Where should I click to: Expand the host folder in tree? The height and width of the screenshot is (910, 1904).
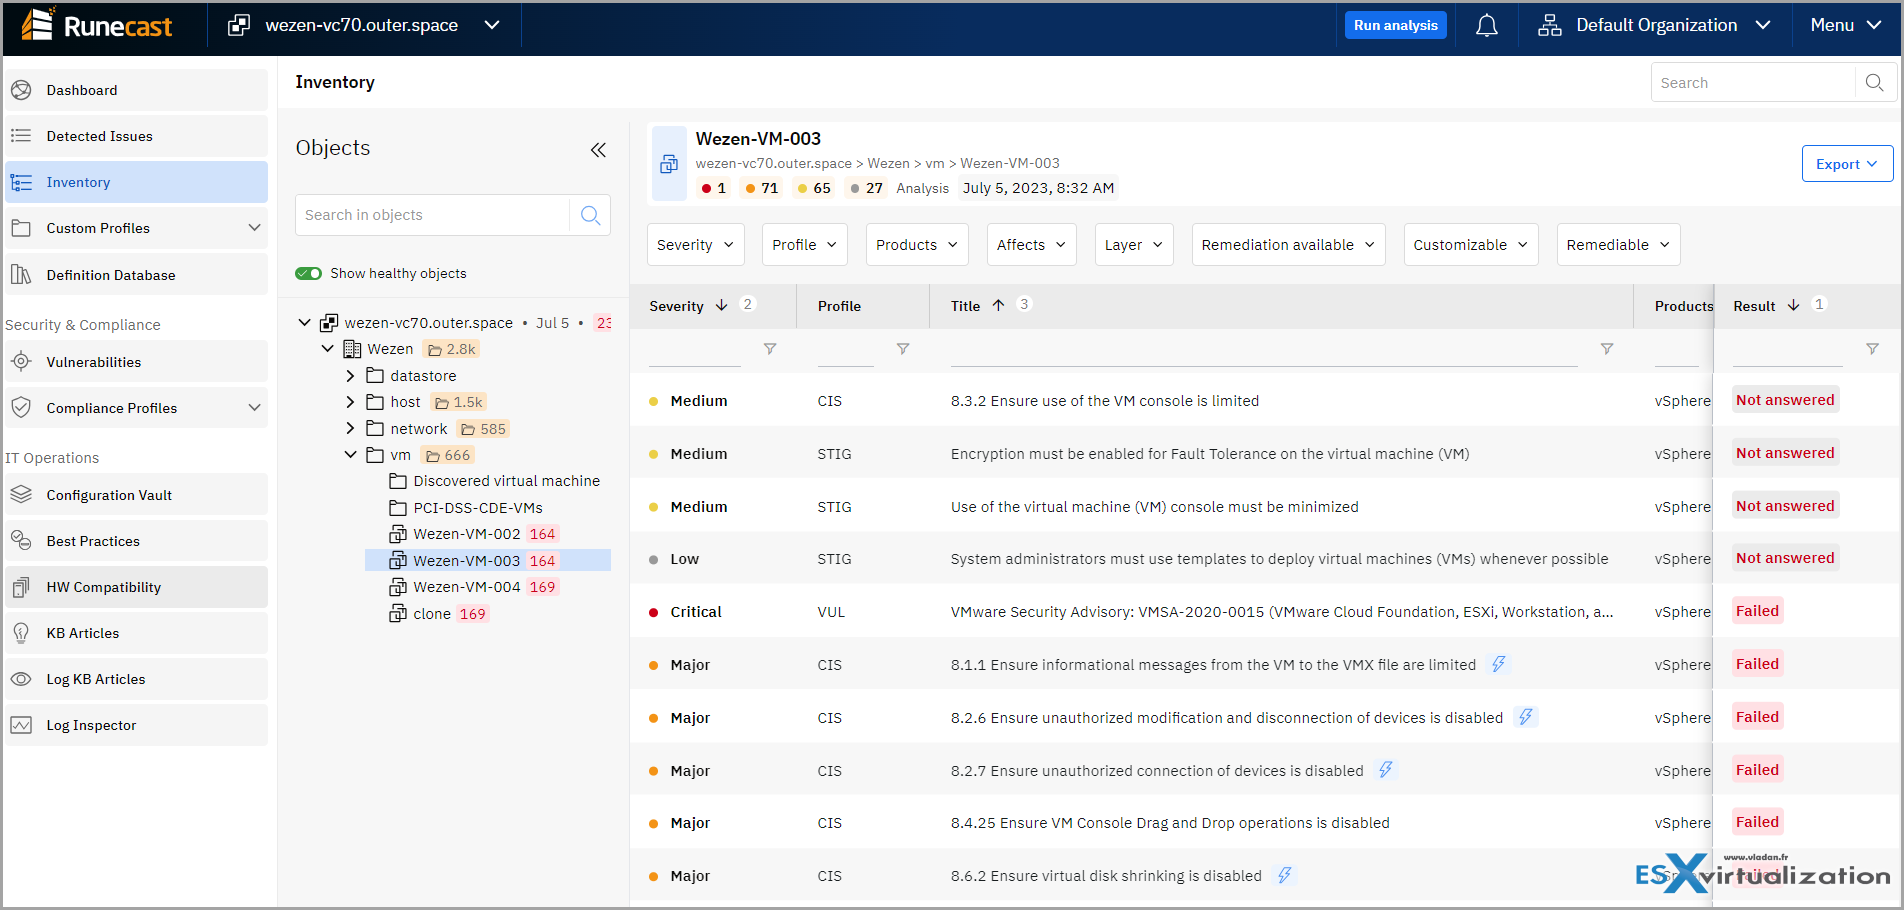click(x=350, y=402)
